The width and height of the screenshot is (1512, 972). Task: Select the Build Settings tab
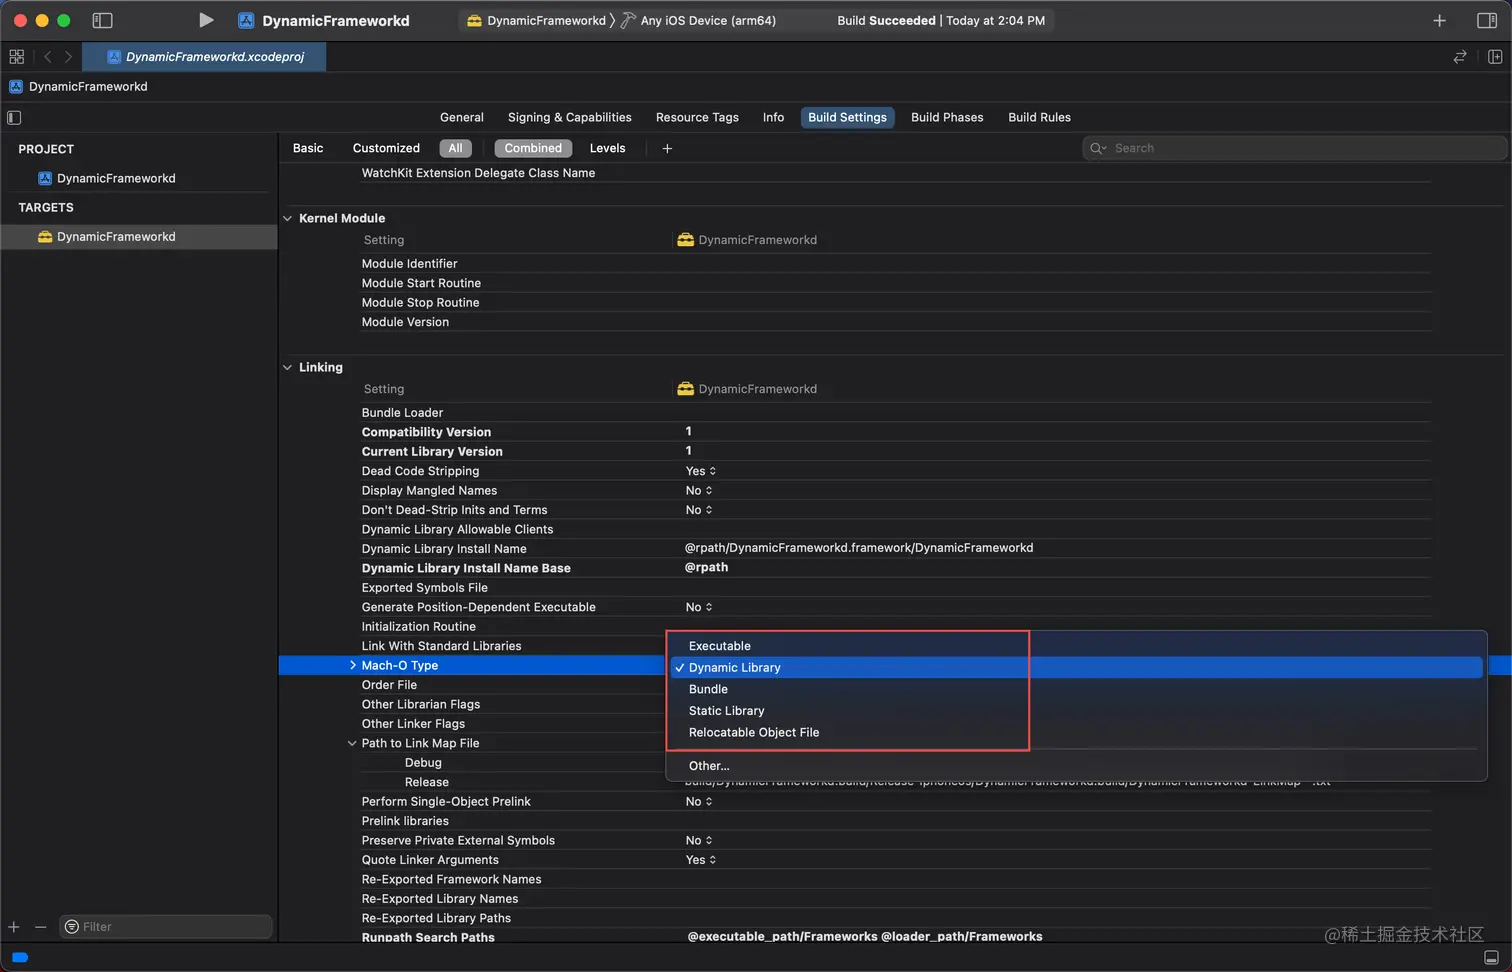(847, 117)
